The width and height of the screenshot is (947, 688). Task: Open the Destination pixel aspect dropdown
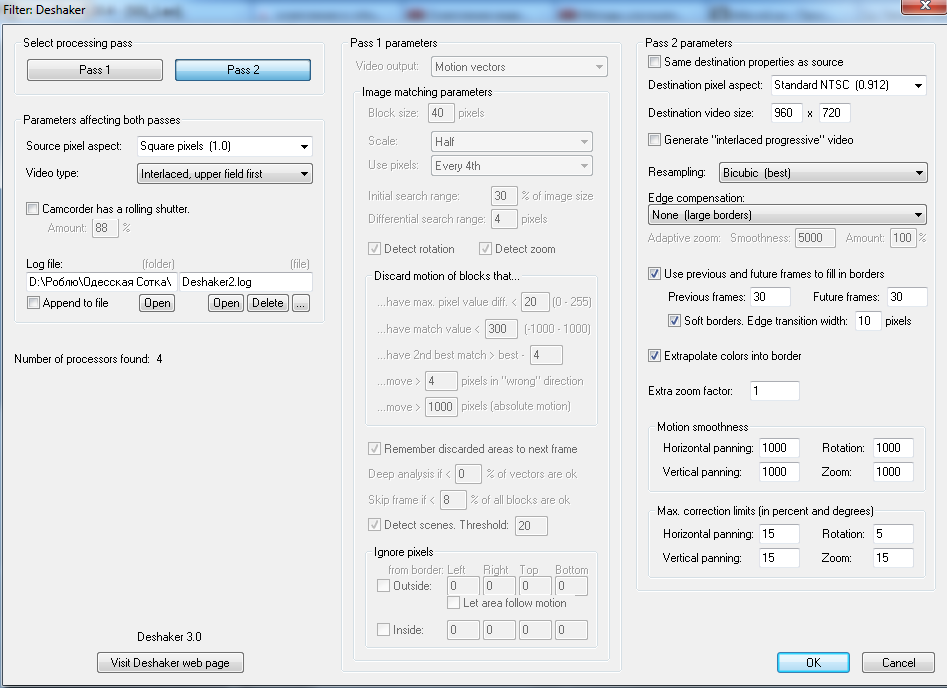[x=849, y=85]
